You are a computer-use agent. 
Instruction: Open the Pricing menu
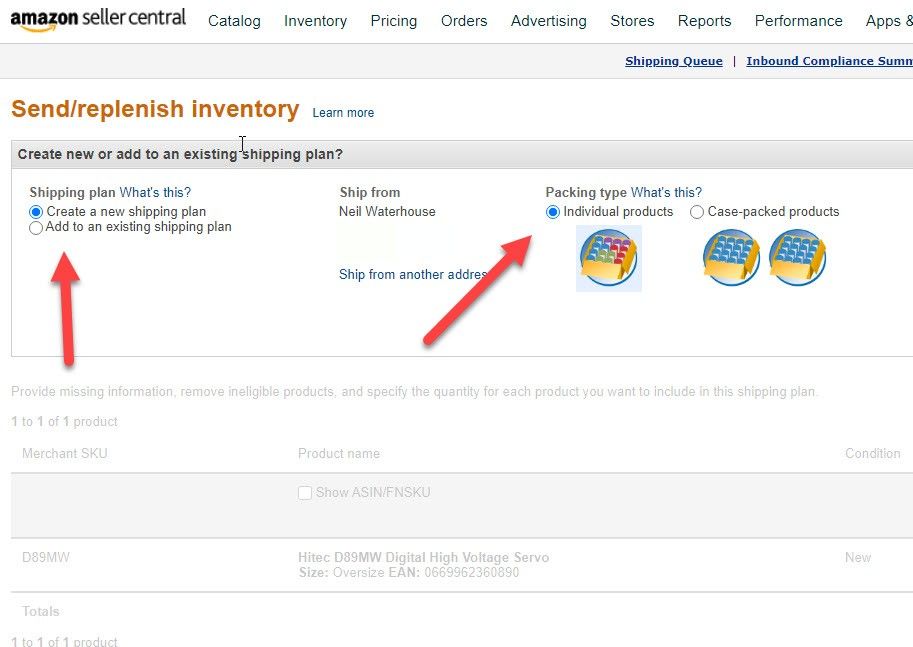coord(394,21)
